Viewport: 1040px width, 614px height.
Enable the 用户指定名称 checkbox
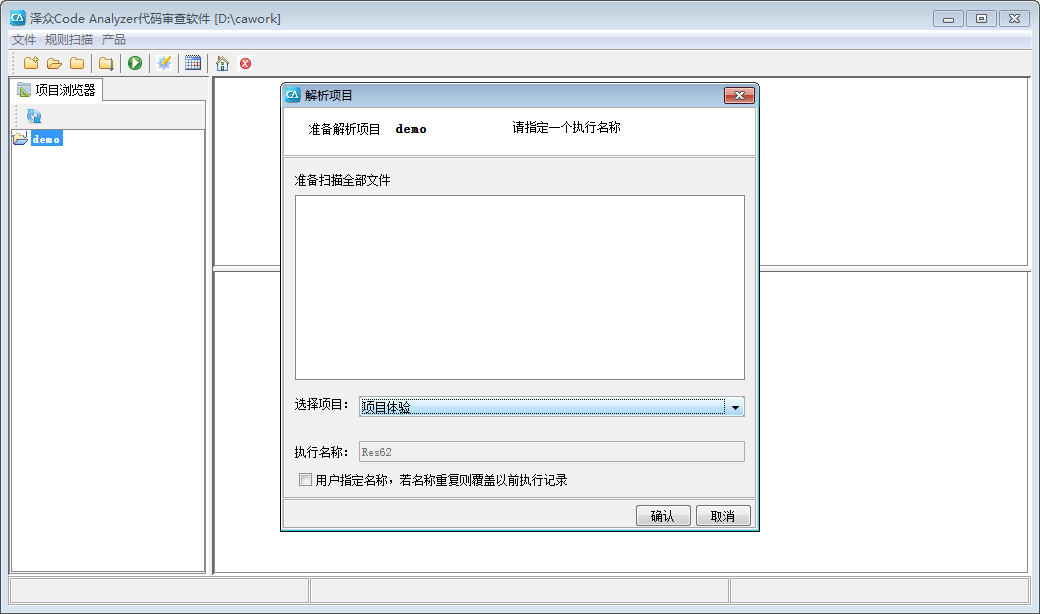click(305, 479)
